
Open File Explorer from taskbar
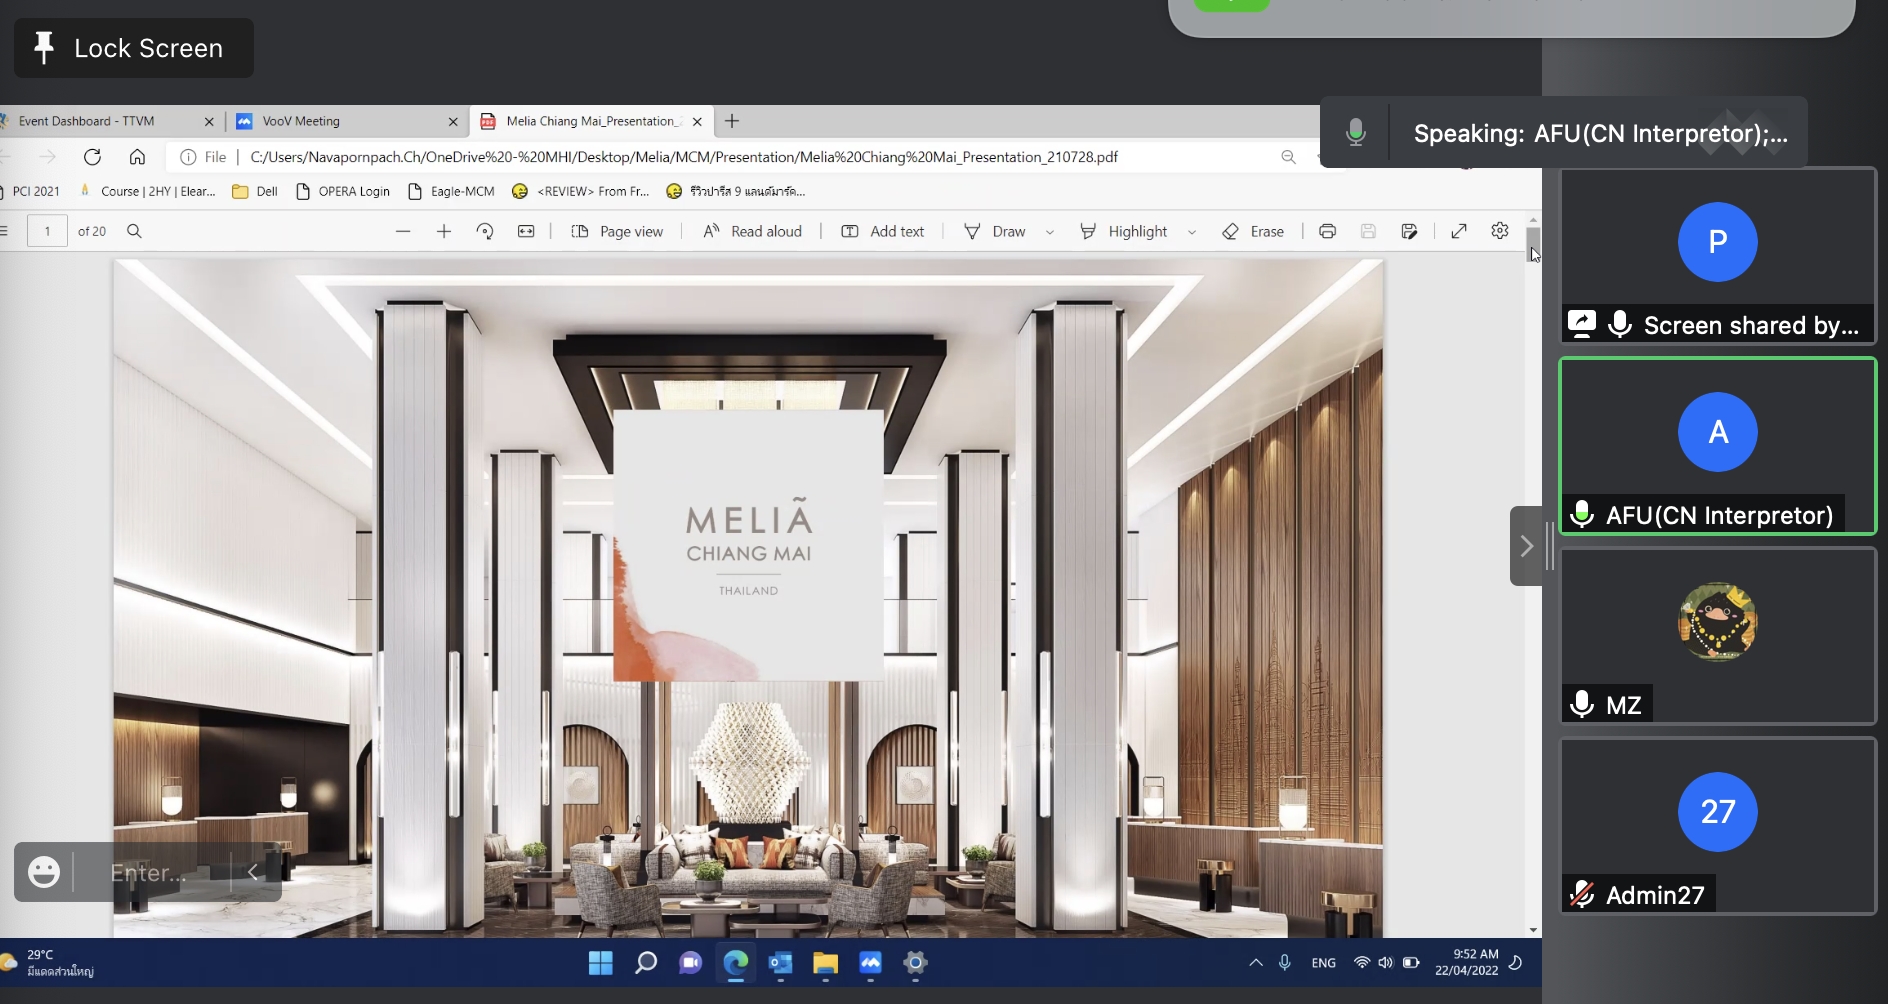point(825,963)
